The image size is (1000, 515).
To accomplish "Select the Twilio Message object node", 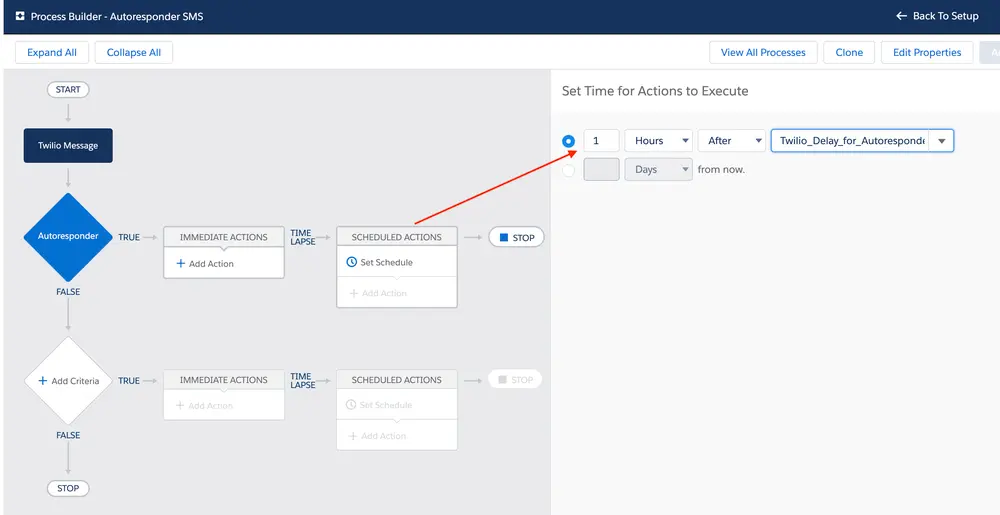I will (68, 145).
